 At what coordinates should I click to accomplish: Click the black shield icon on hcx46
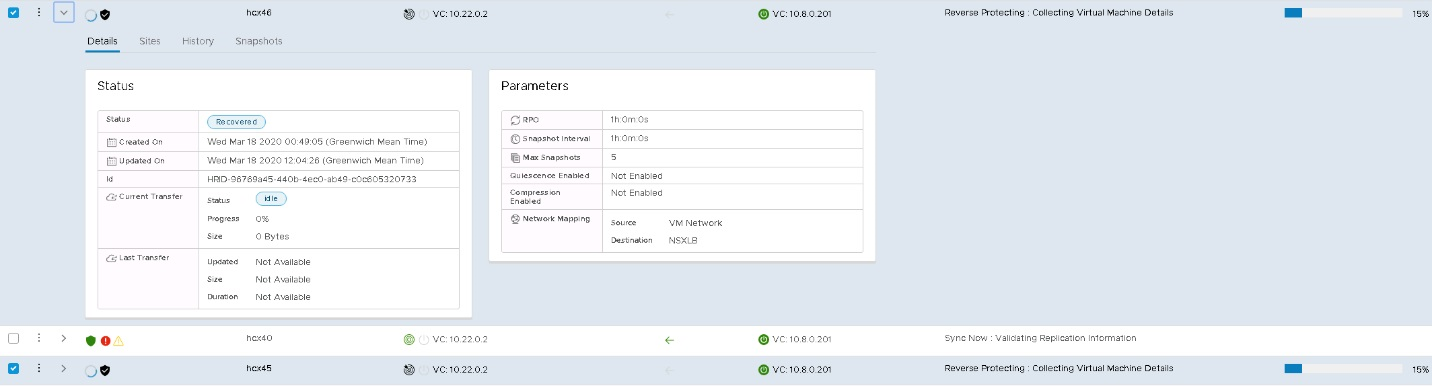(x=105, y=15)
